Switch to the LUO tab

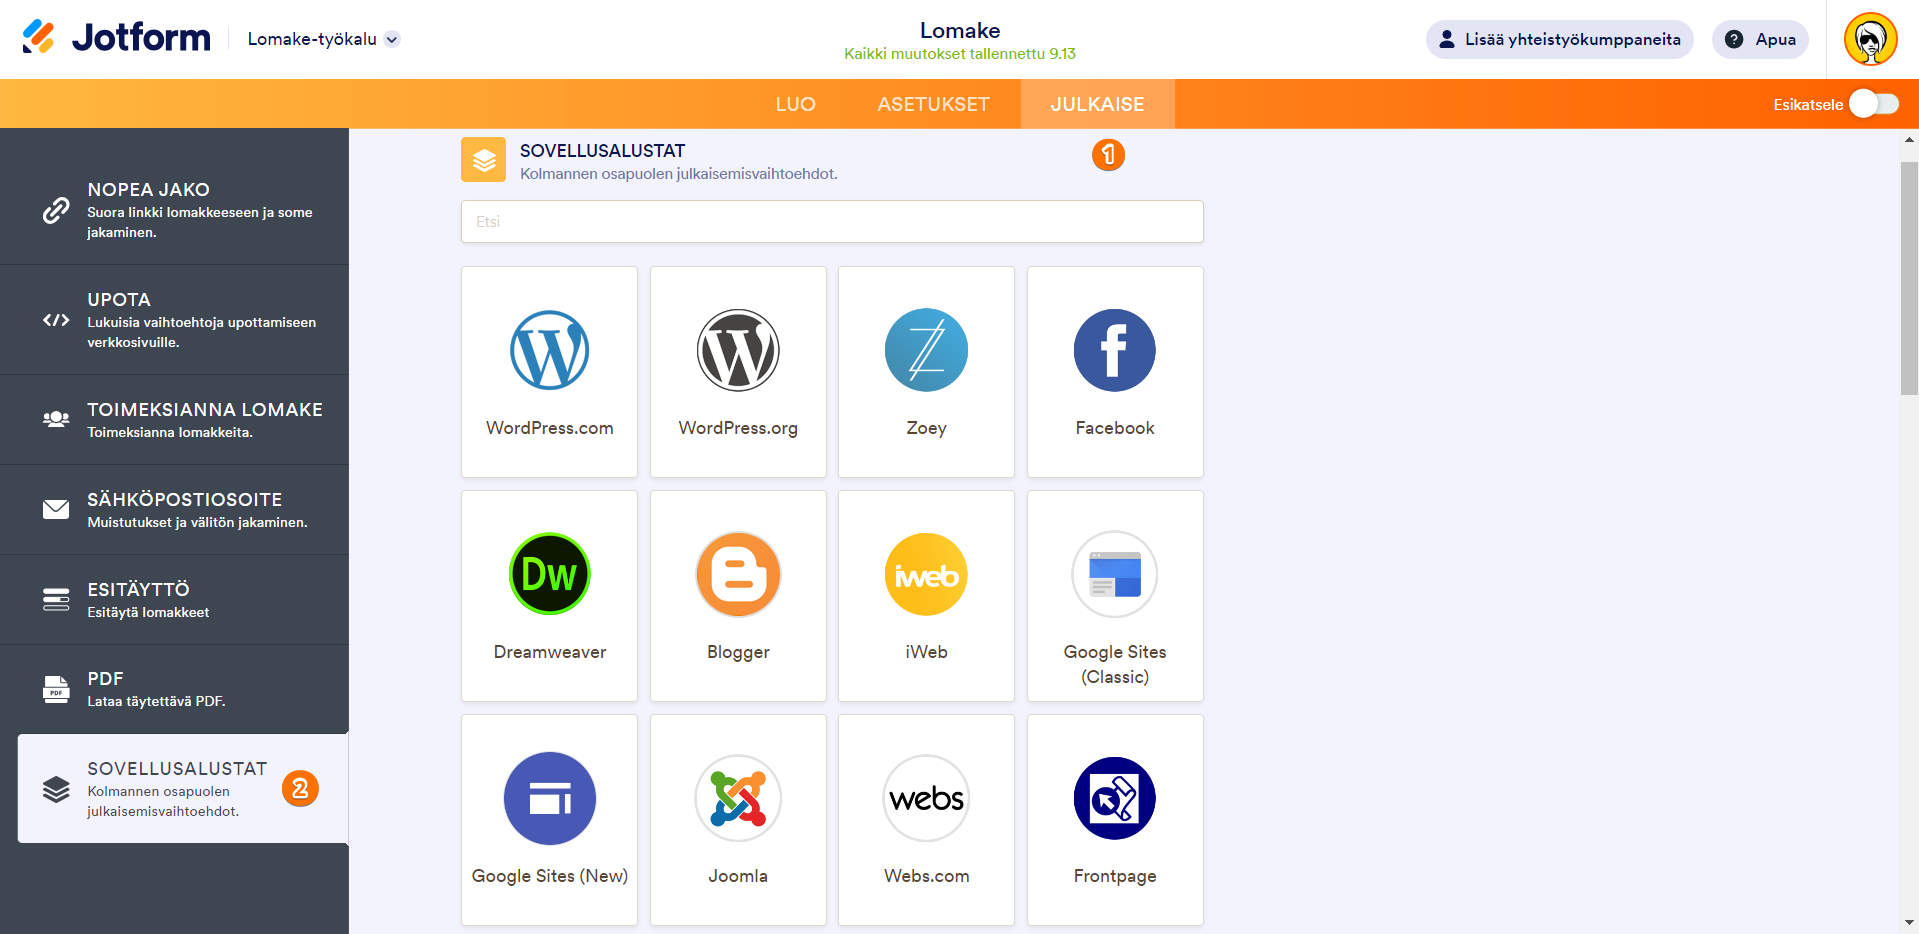(x=796, y=104)
